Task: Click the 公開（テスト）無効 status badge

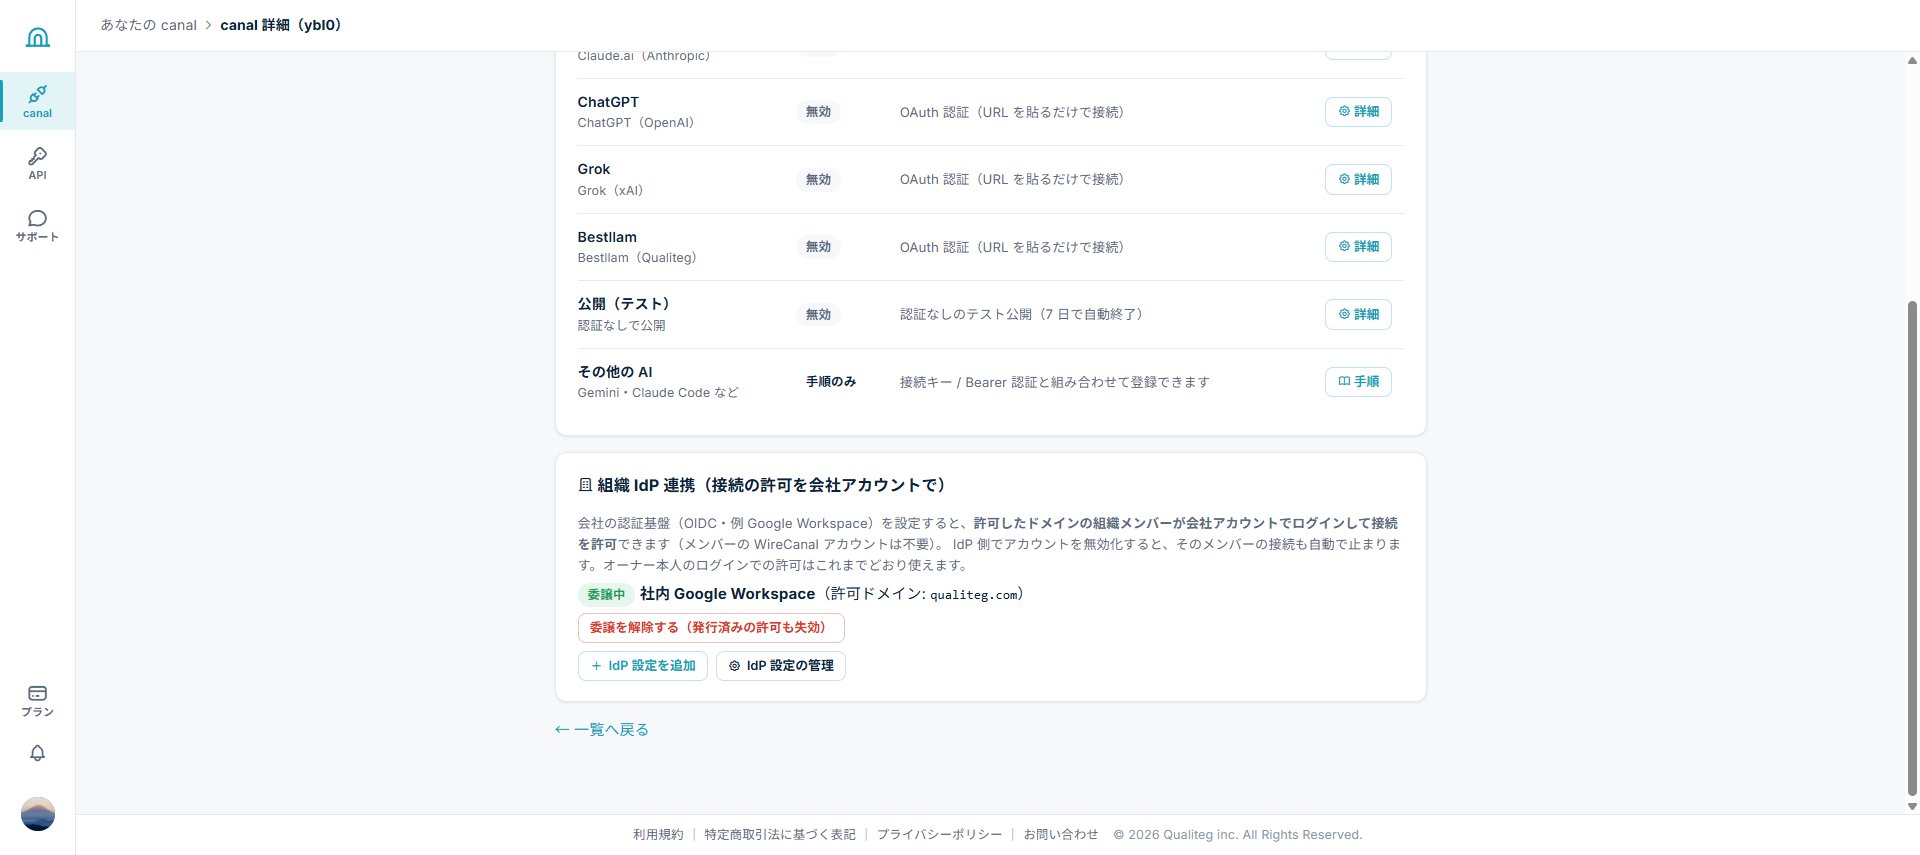Action: (818, 315)
